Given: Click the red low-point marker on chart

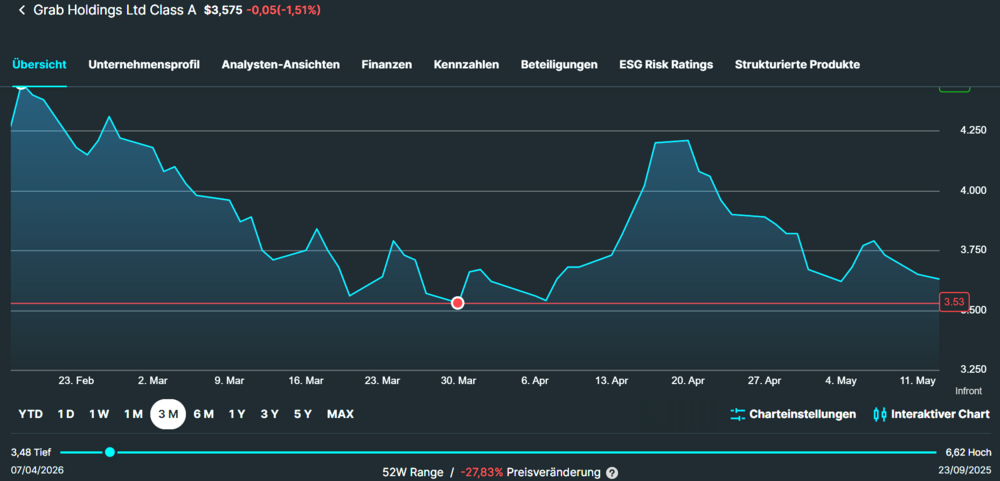Looking at the screenshot, I should [457, 303].
